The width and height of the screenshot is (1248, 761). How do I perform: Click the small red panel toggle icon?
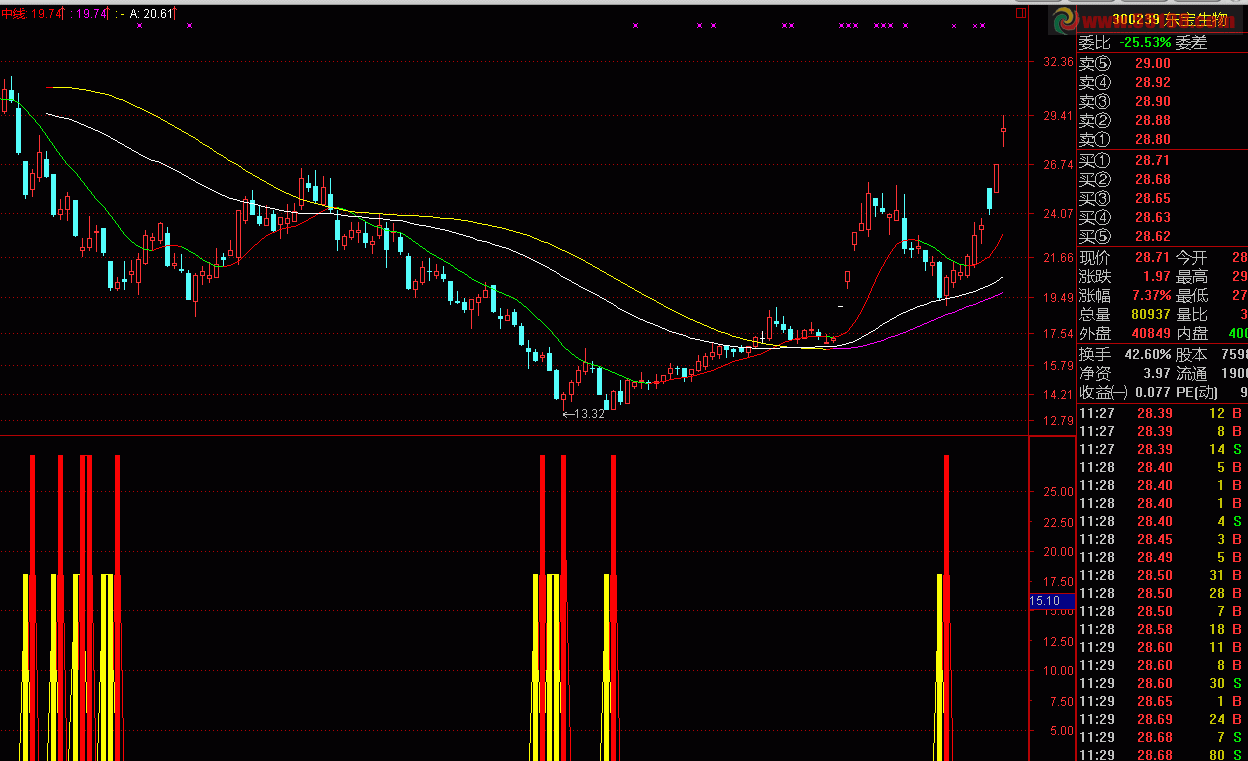point(1021,14)
